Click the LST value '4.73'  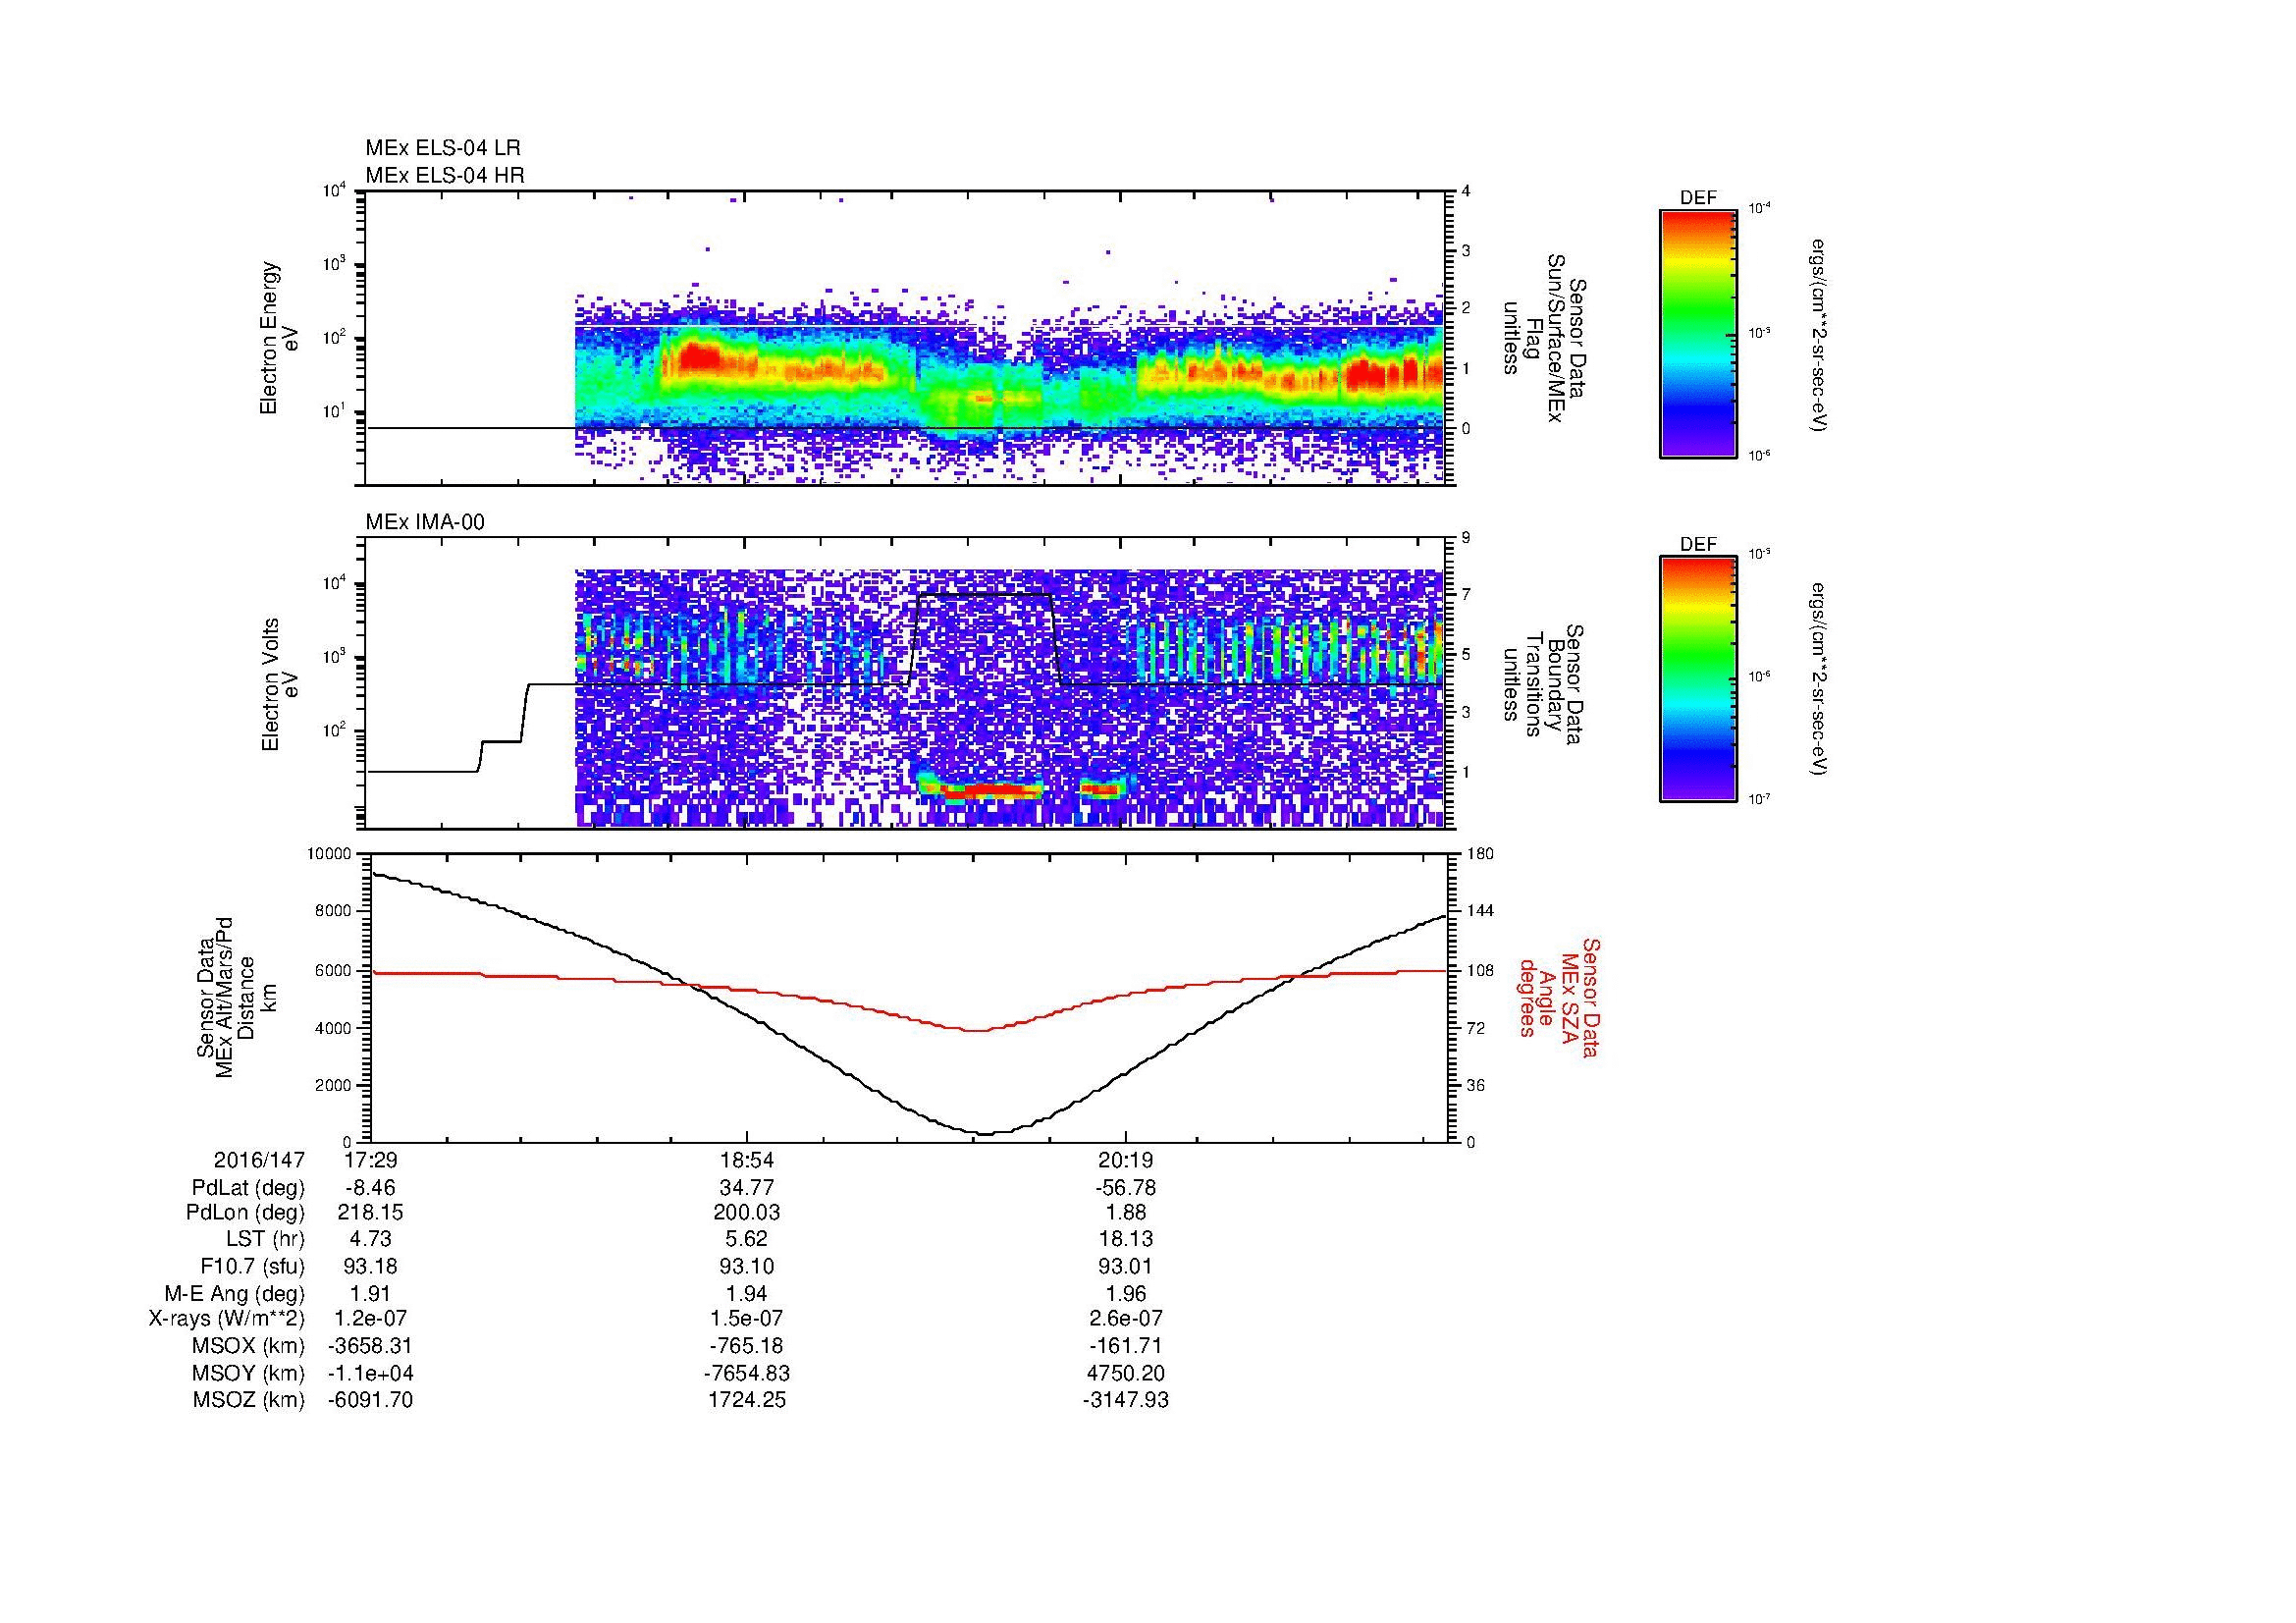(x=370, y=1239)
